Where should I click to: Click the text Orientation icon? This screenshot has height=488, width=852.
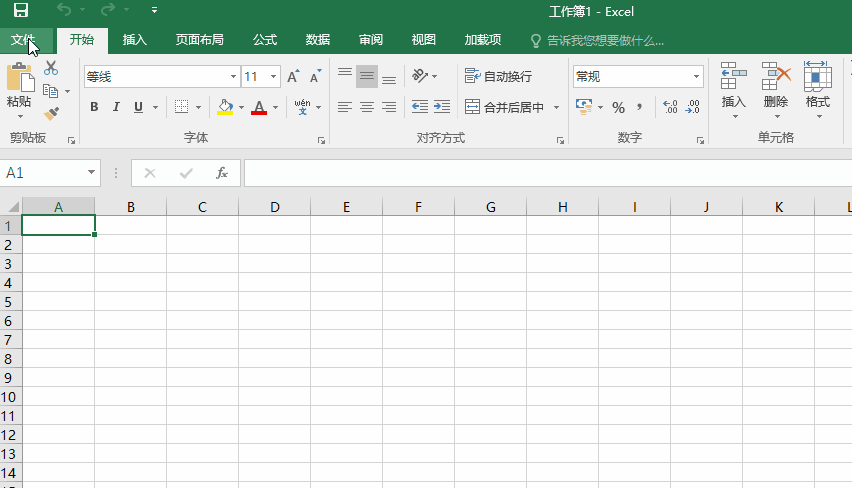420,76
